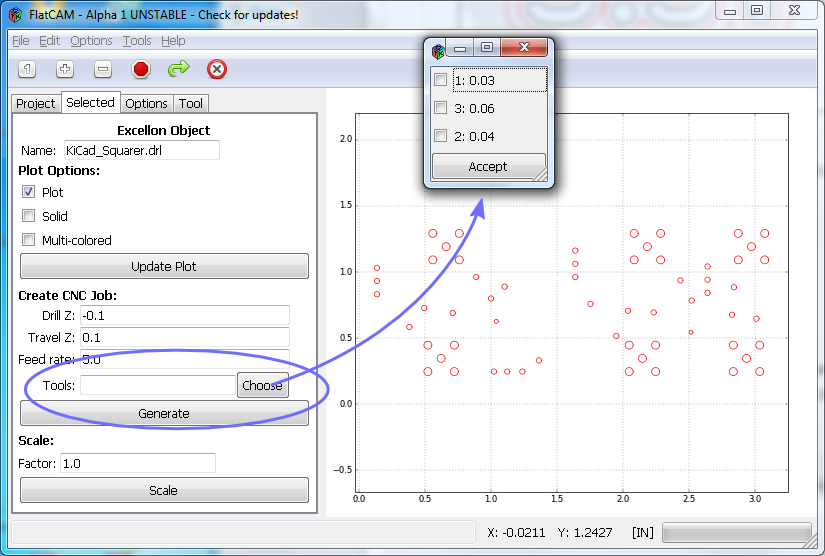This screenshot has width=825, height=556.
Task: Click the red X delete icon
Action: 217,69
